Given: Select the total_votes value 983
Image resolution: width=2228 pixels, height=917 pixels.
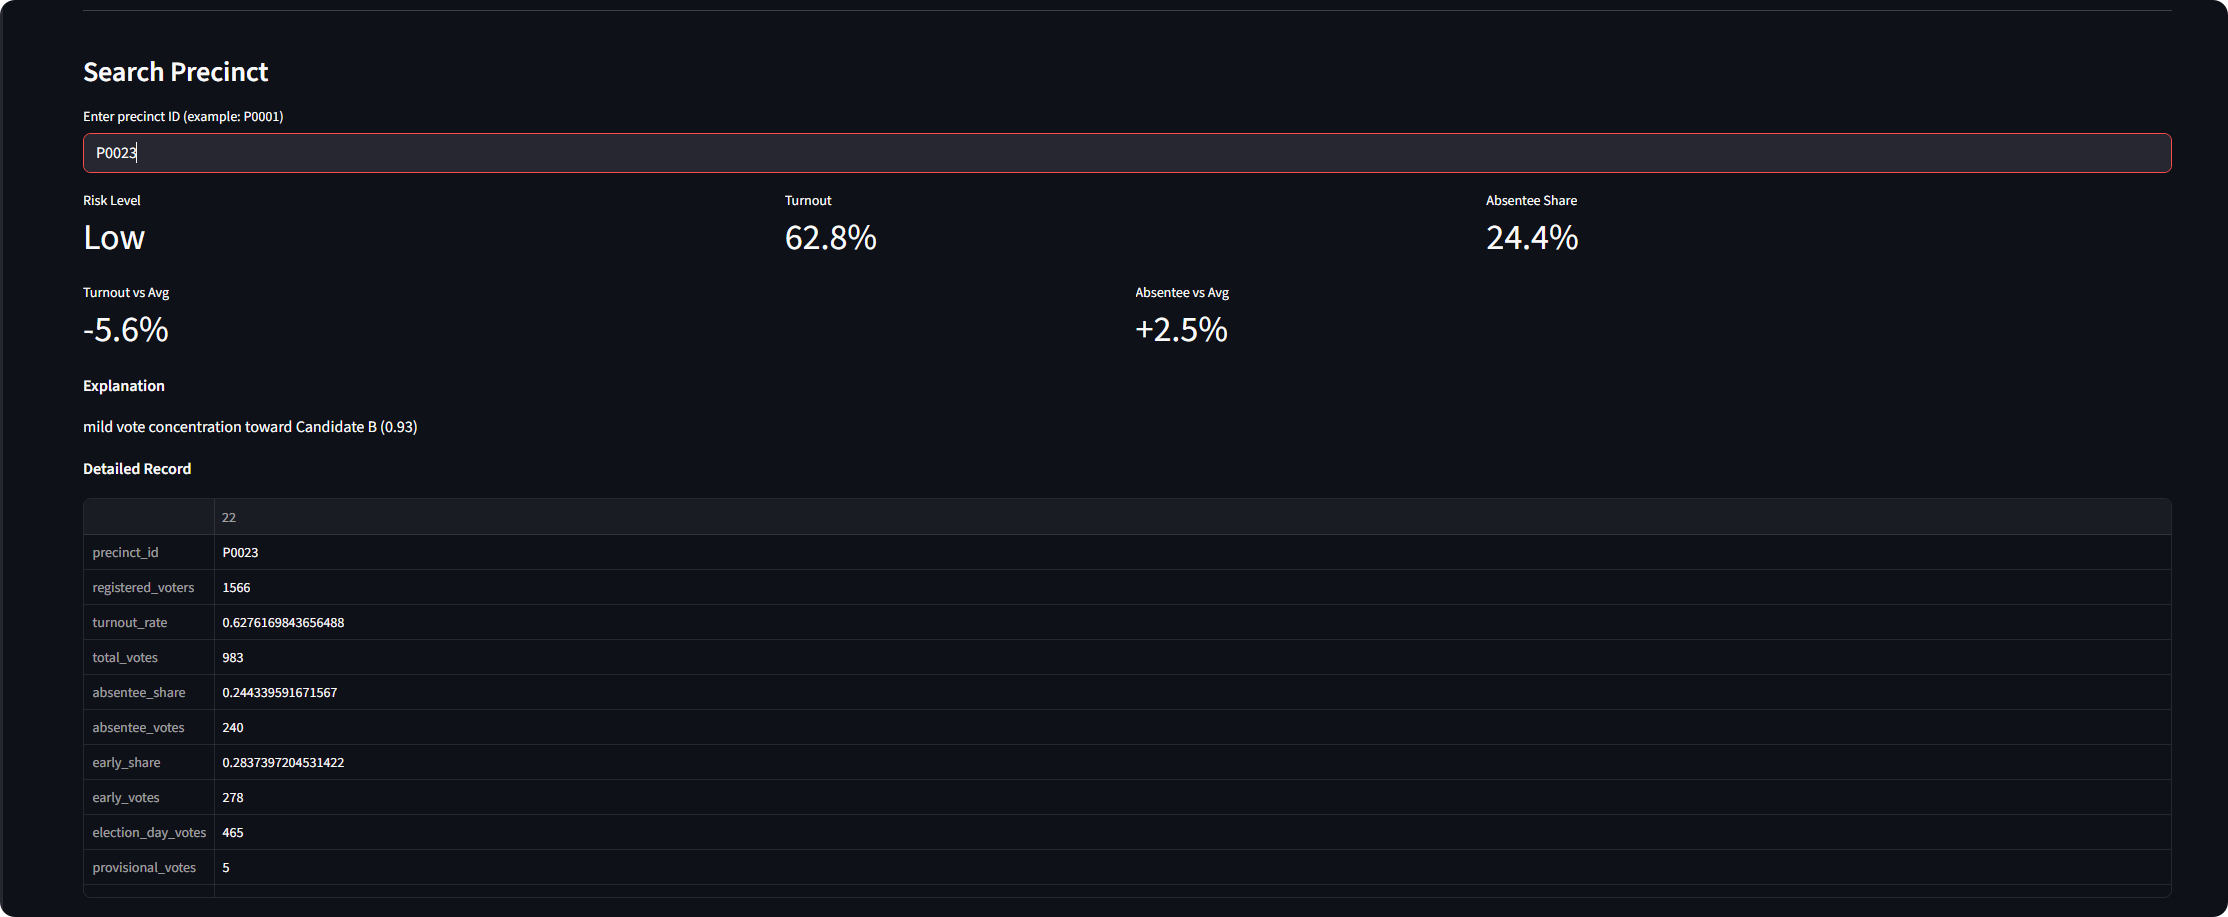Looking at the screenshot, I should point(233,657).
